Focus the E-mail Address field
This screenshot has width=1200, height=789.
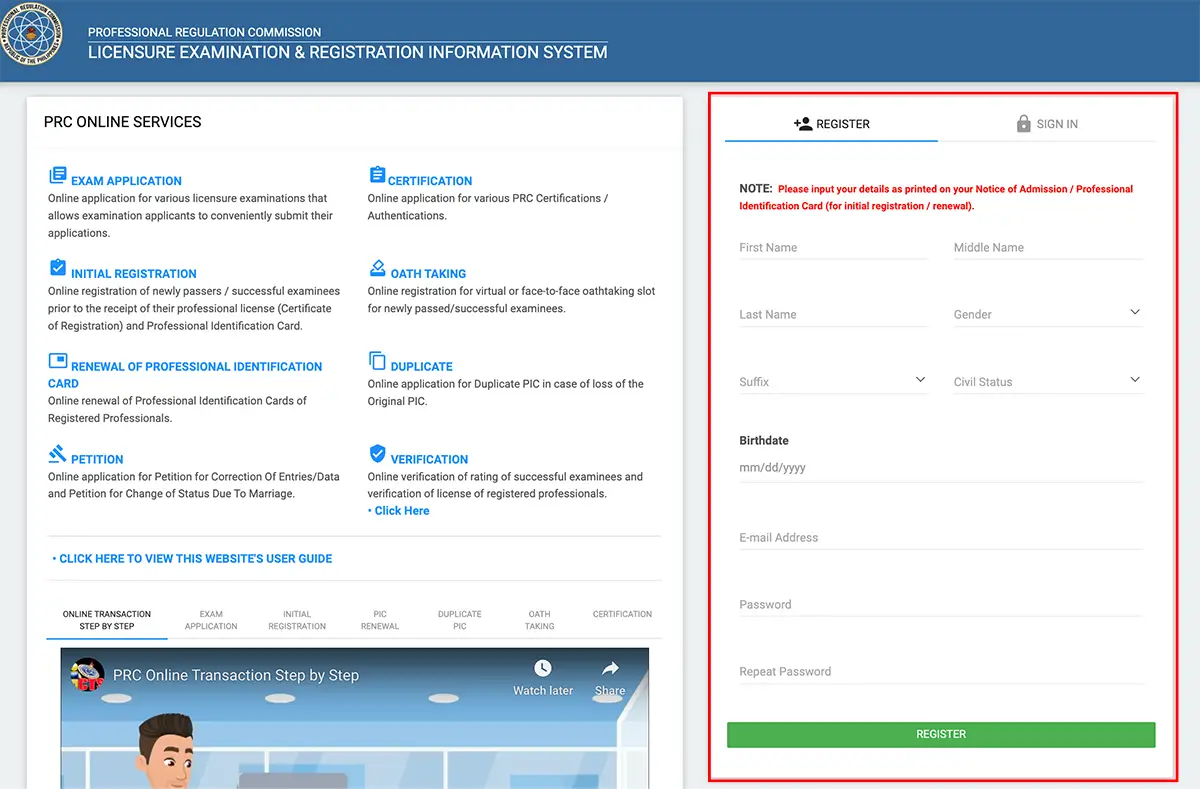940,538
